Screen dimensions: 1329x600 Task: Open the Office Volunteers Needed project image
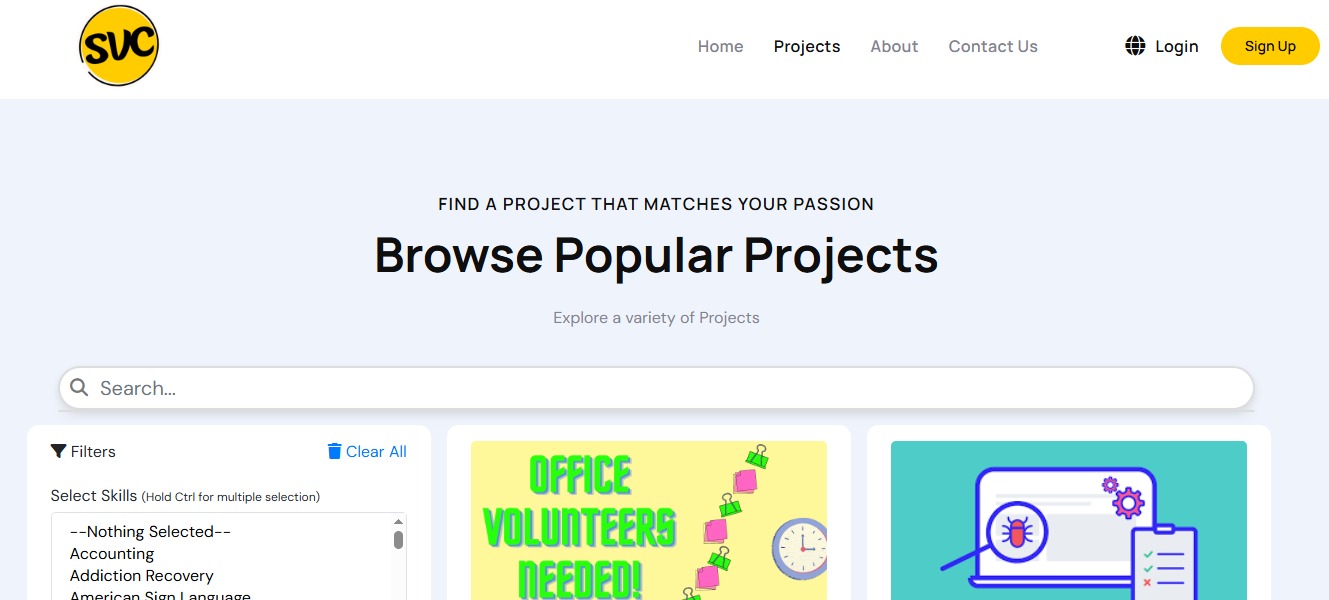click(649, 520)
